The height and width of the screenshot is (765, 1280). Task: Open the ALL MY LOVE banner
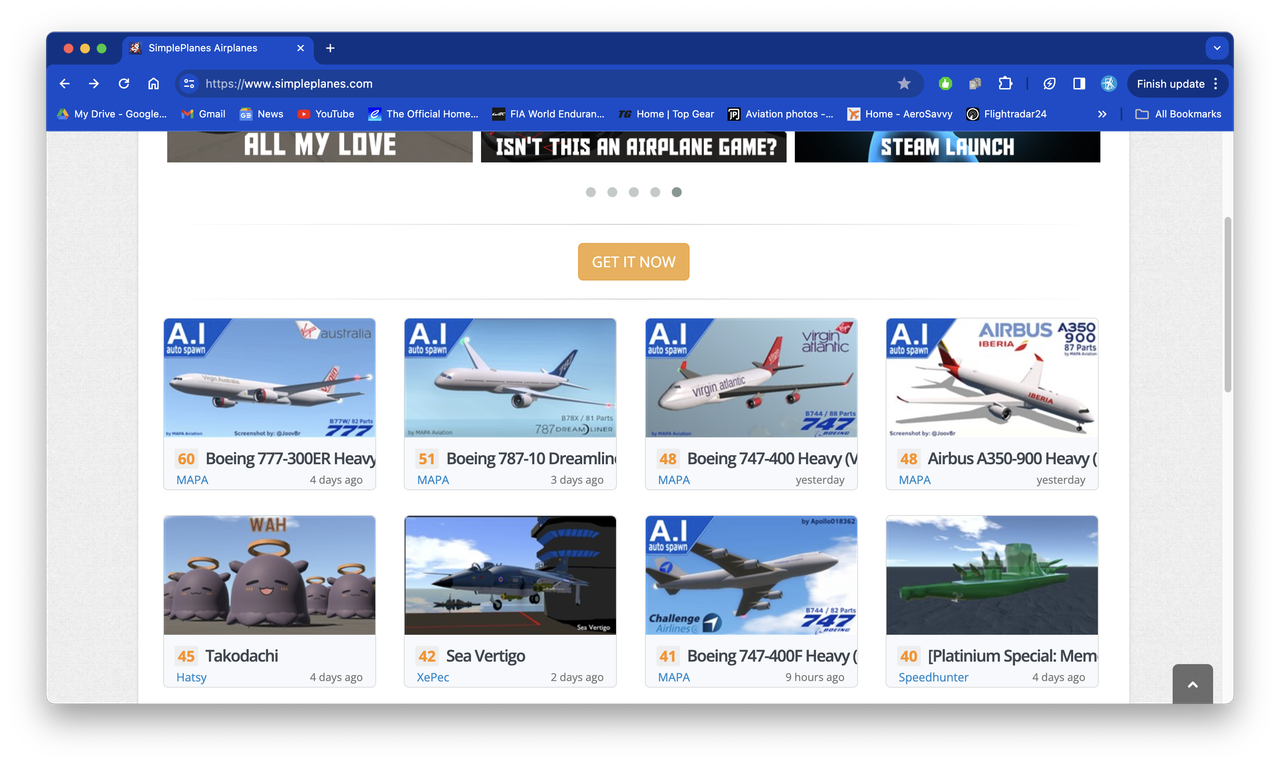(x=320, y=146)
